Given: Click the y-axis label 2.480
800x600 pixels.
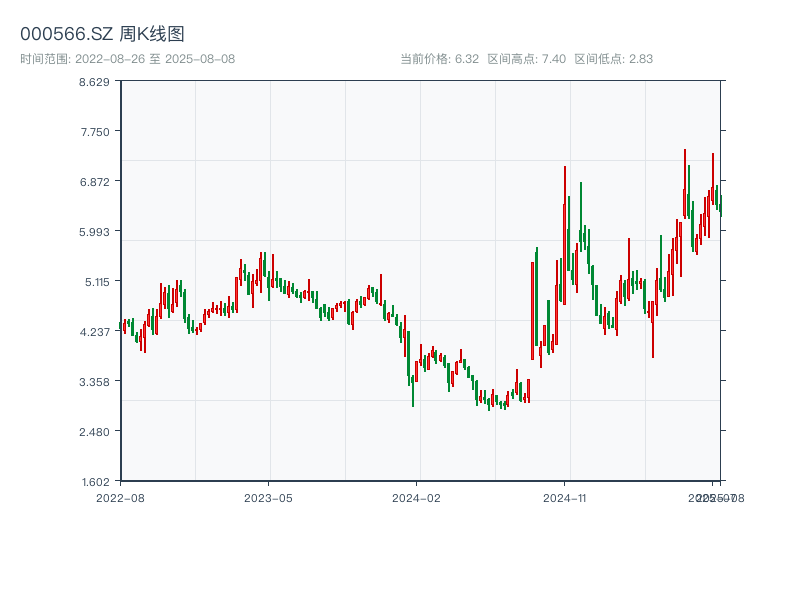Looking at the screenshot, I should [x=94, y=432].
